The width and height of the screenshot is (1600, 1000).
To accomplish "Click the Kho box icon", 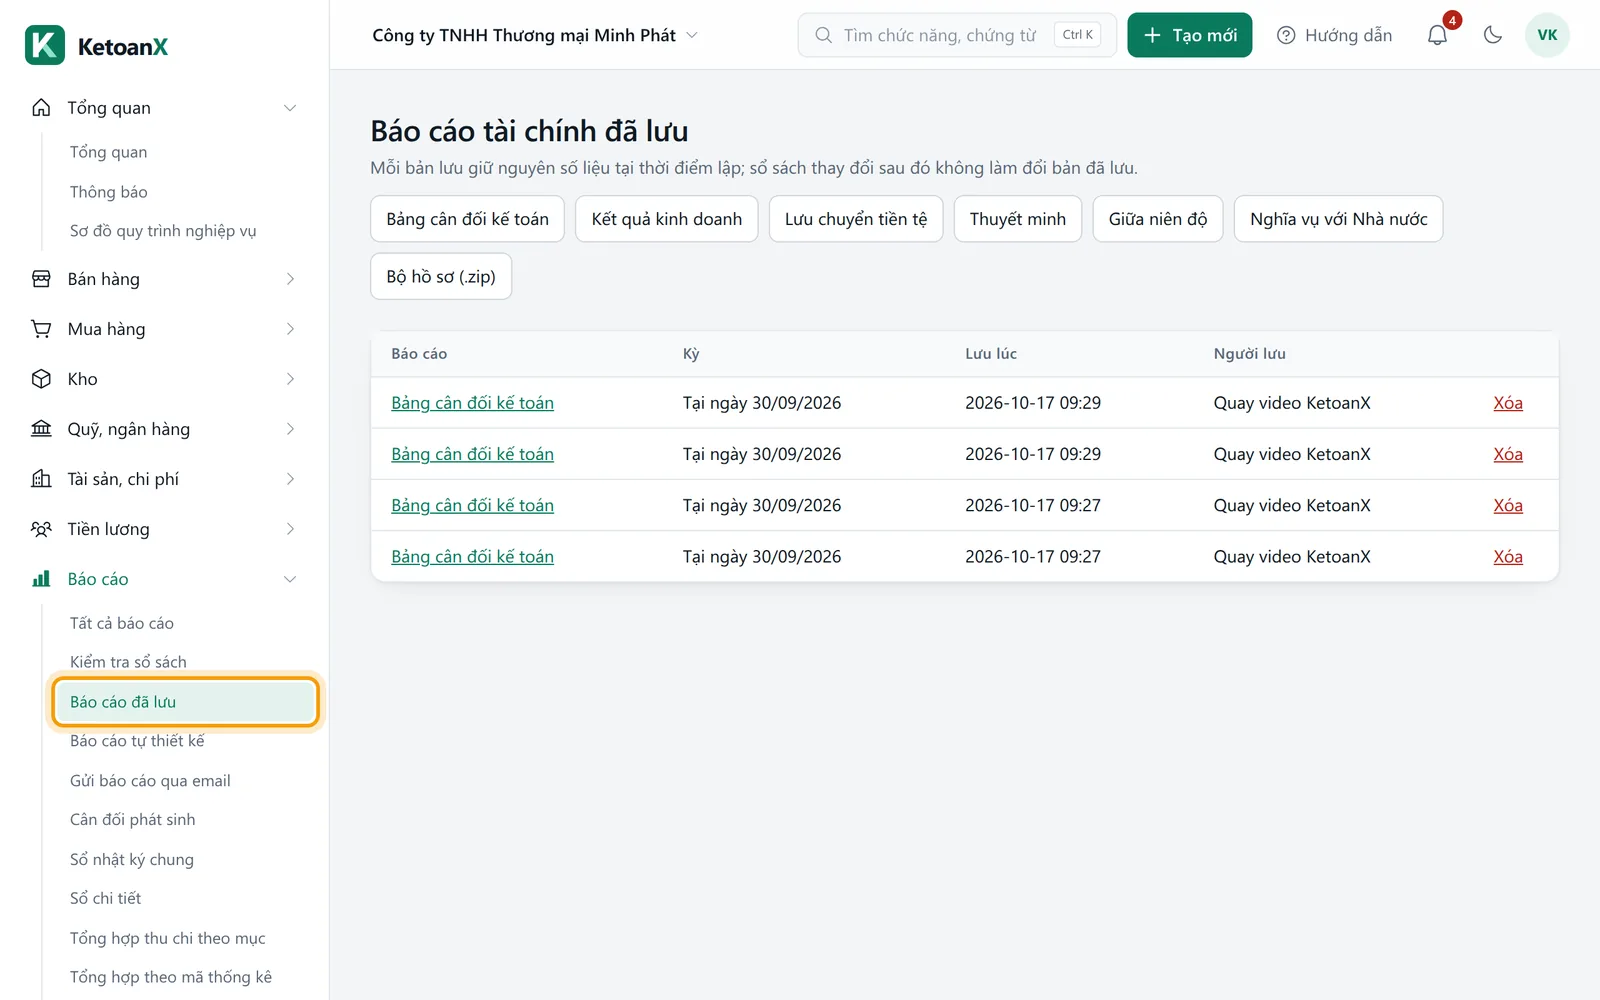I will (x=41, y=379).
